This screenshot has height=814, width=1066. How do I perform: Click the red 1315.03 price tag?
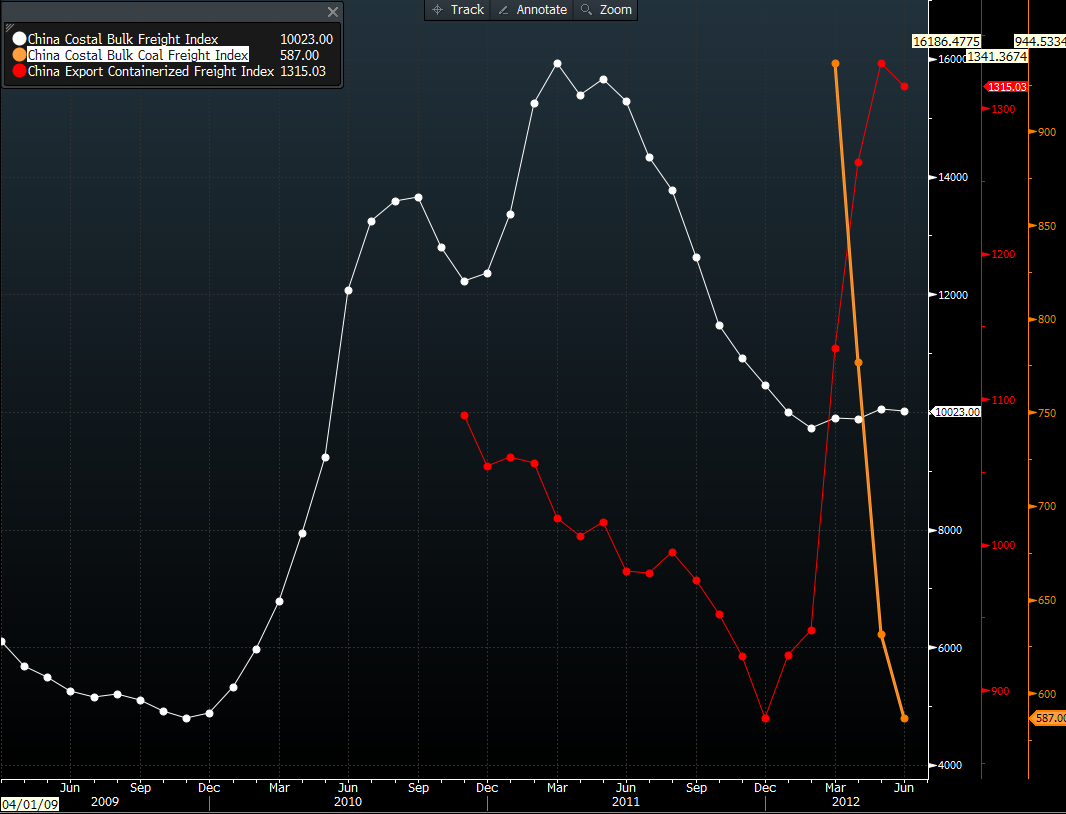(1006, 87)
